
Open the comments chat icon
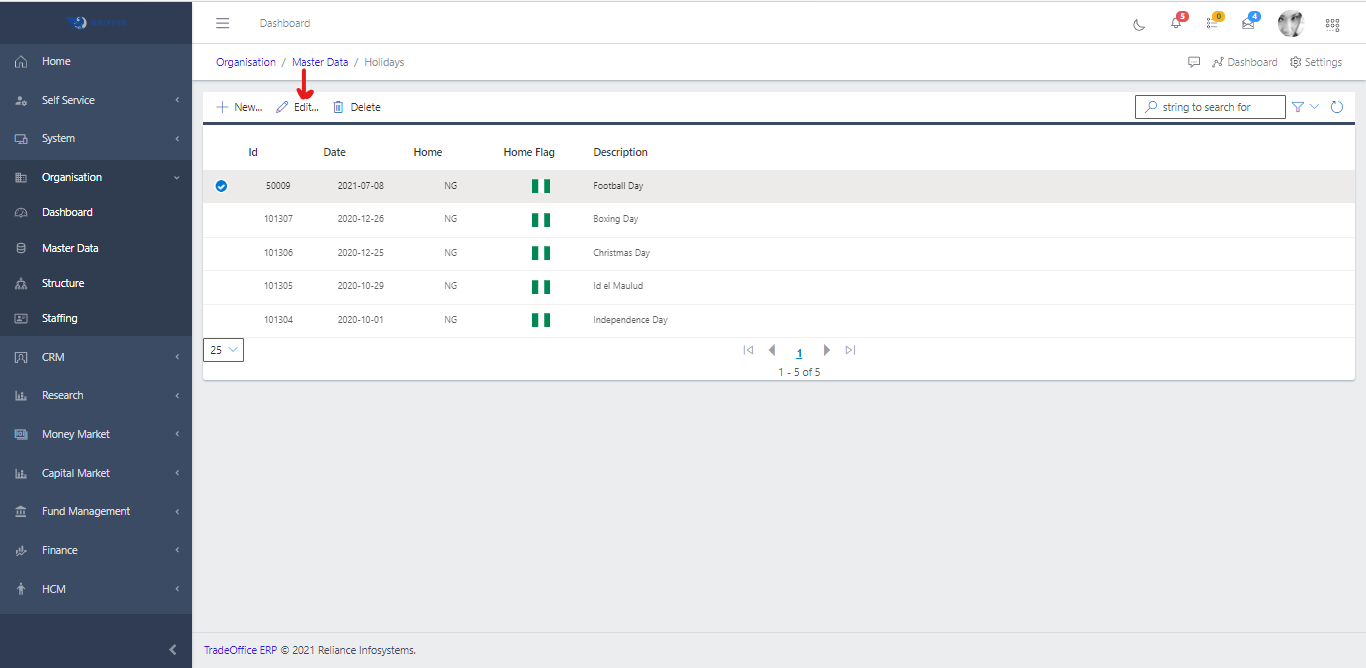click(x=1194, y=62)
